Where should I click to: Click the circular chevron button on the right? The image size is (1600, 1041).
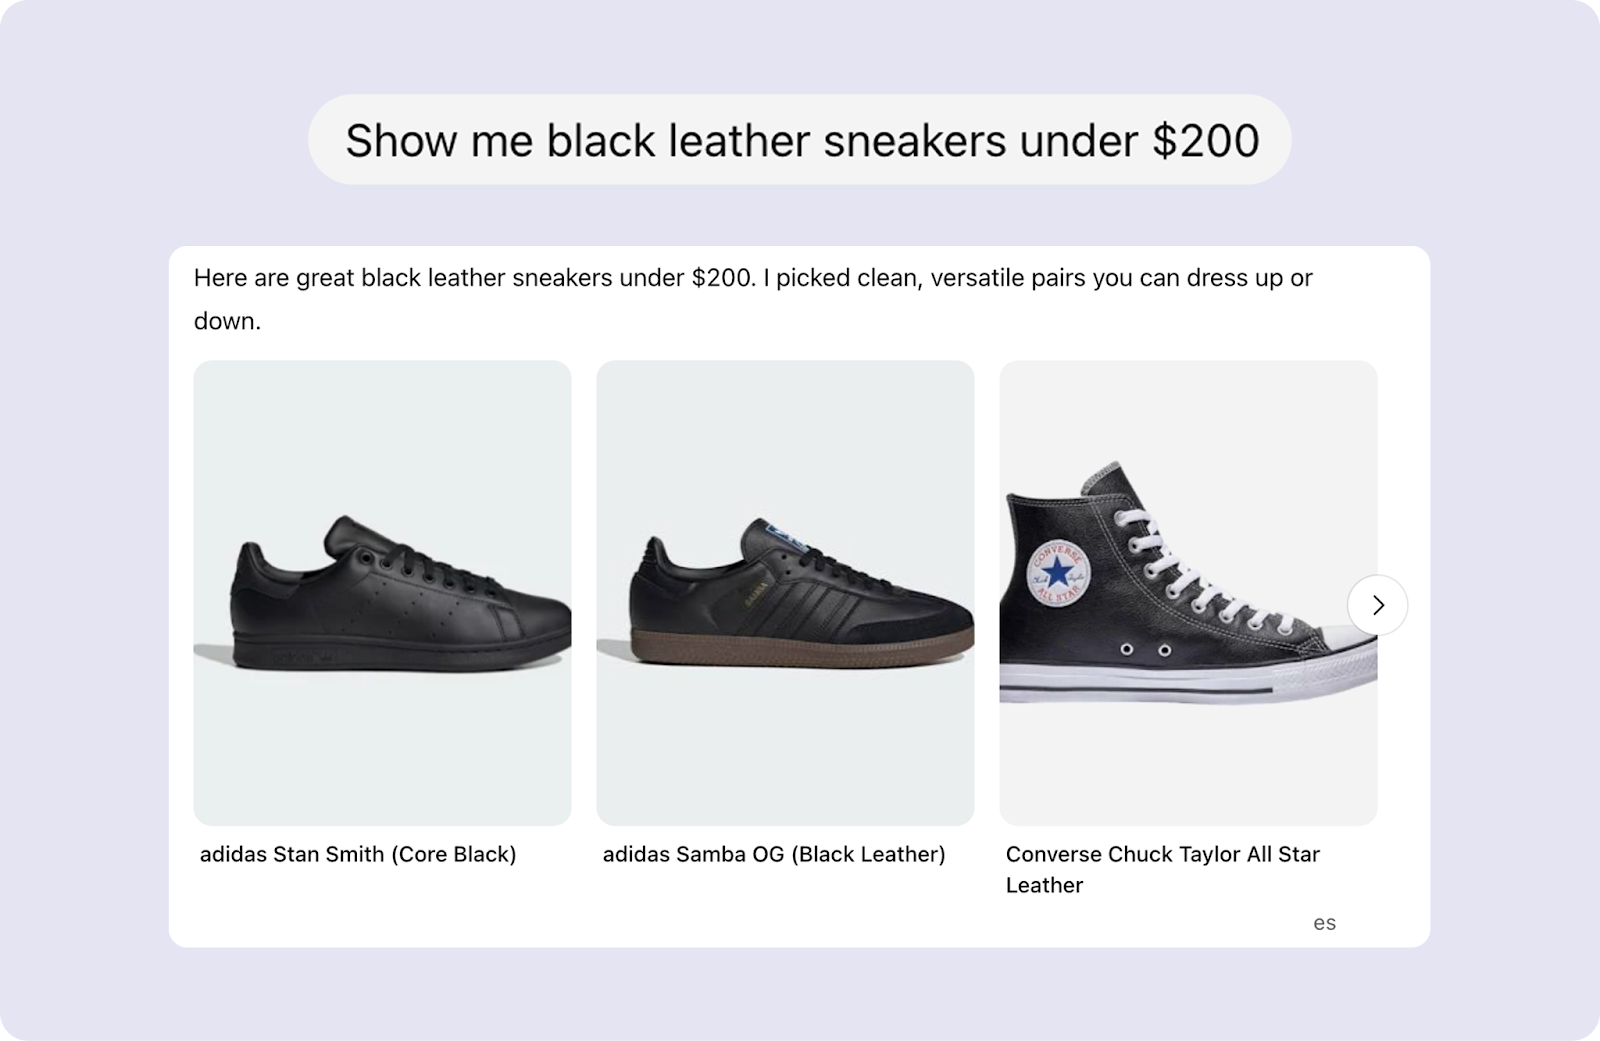tap(1378, 605)
